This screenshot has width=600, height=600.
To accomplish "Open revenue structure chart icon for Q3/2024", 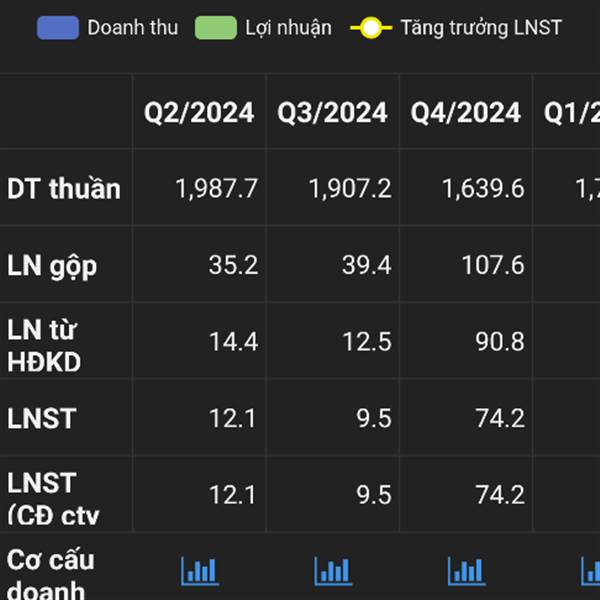I will click(x=333, y=571).
